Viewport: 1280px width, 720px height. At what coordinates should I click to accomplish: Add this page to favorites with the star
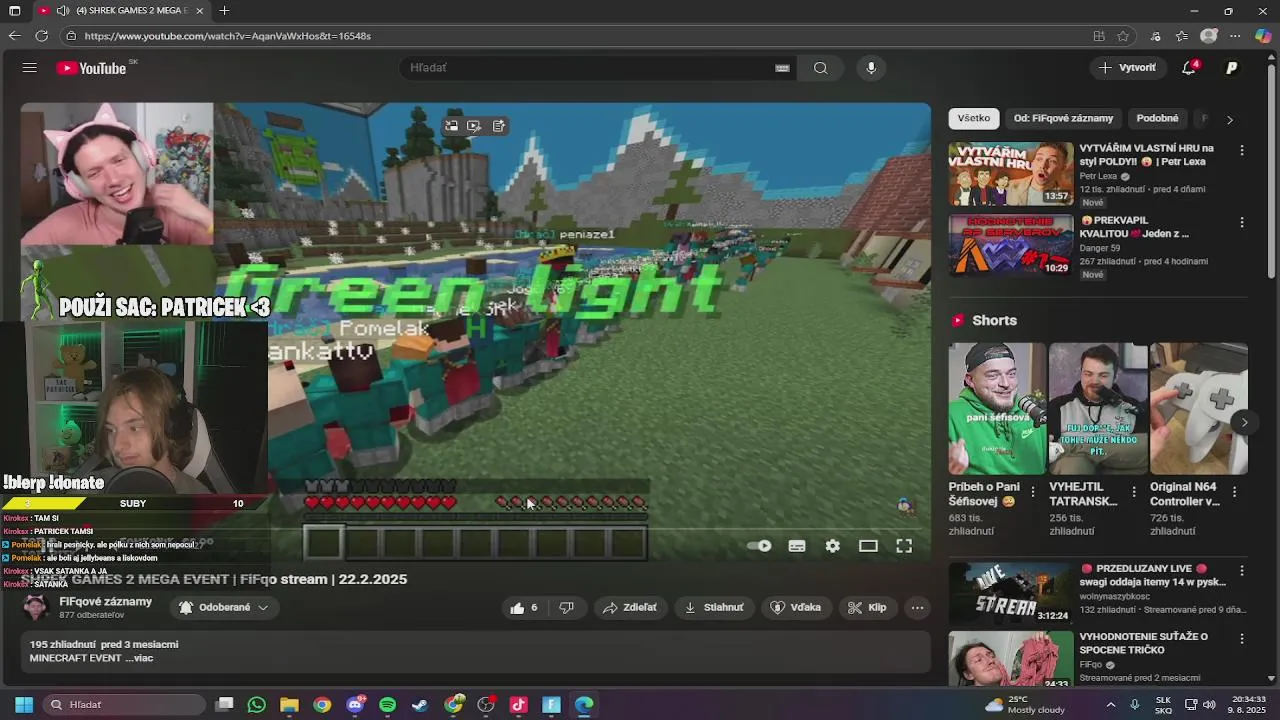tap(1123, 36)
